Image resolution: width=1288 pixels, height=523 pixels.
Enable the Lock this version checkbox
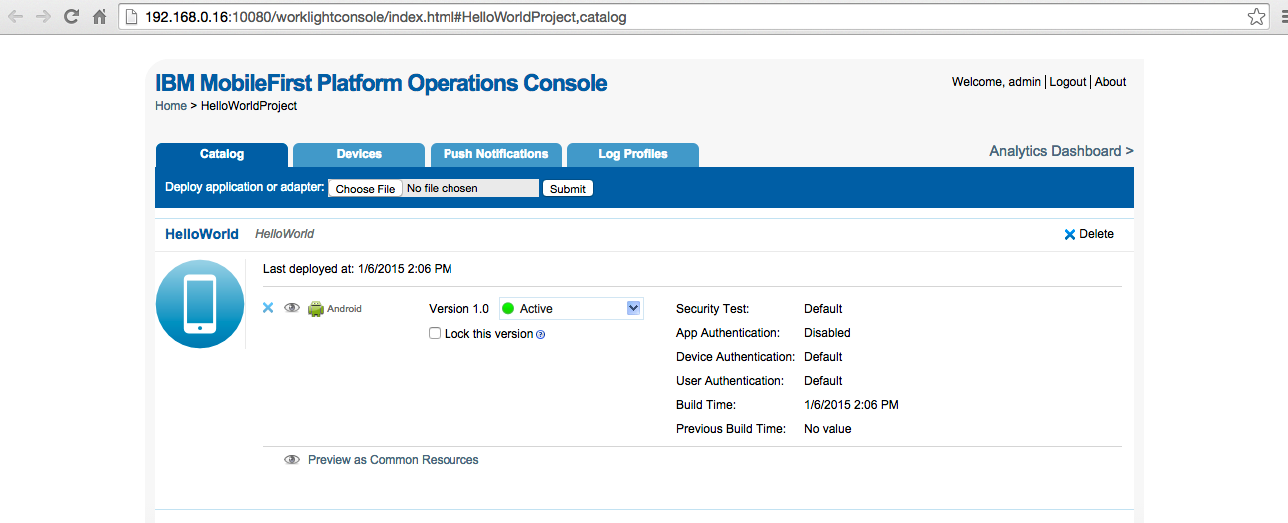coord(435,333)
